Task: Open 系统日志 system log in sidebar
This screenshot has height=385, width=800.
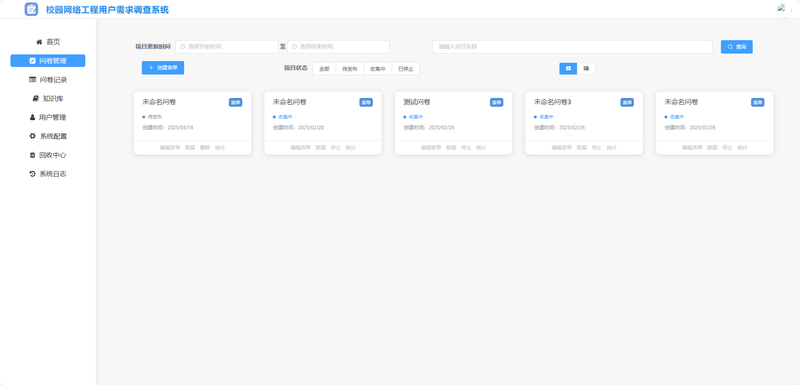Action: pyautogui.click(x=48, y=174)
